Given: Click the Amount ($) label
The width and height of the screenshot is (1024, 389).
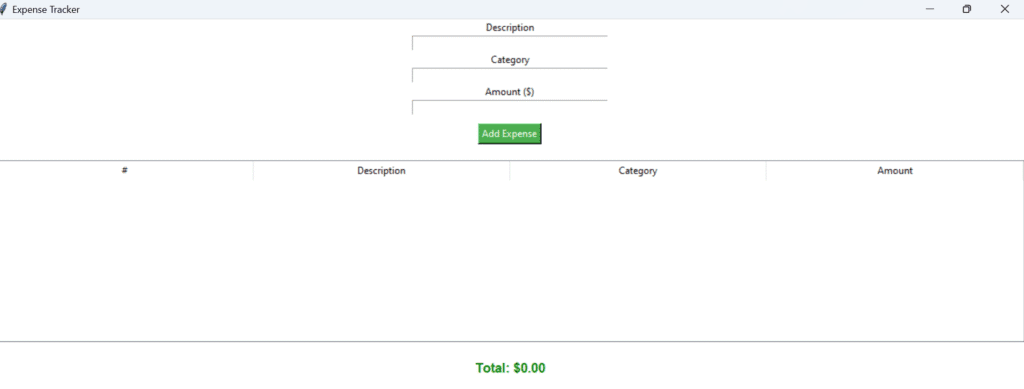Looking at the screenshot, I should tap(509, 92).
